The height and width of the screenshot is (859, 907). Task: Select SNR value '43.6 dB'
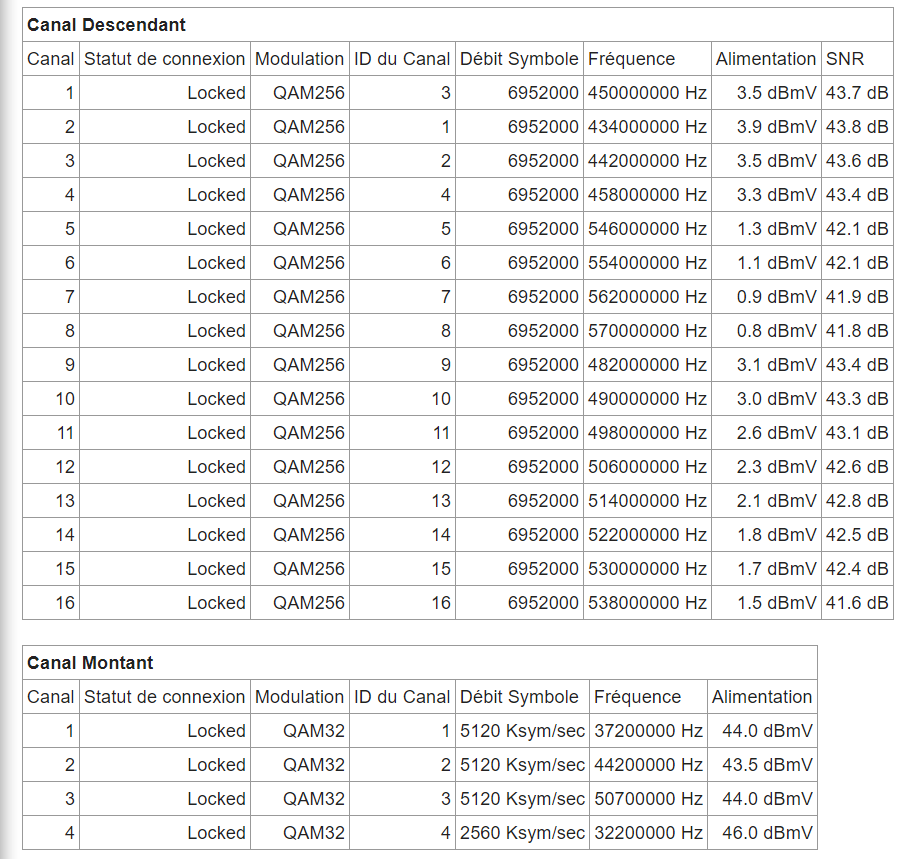(x=857, y=161)
